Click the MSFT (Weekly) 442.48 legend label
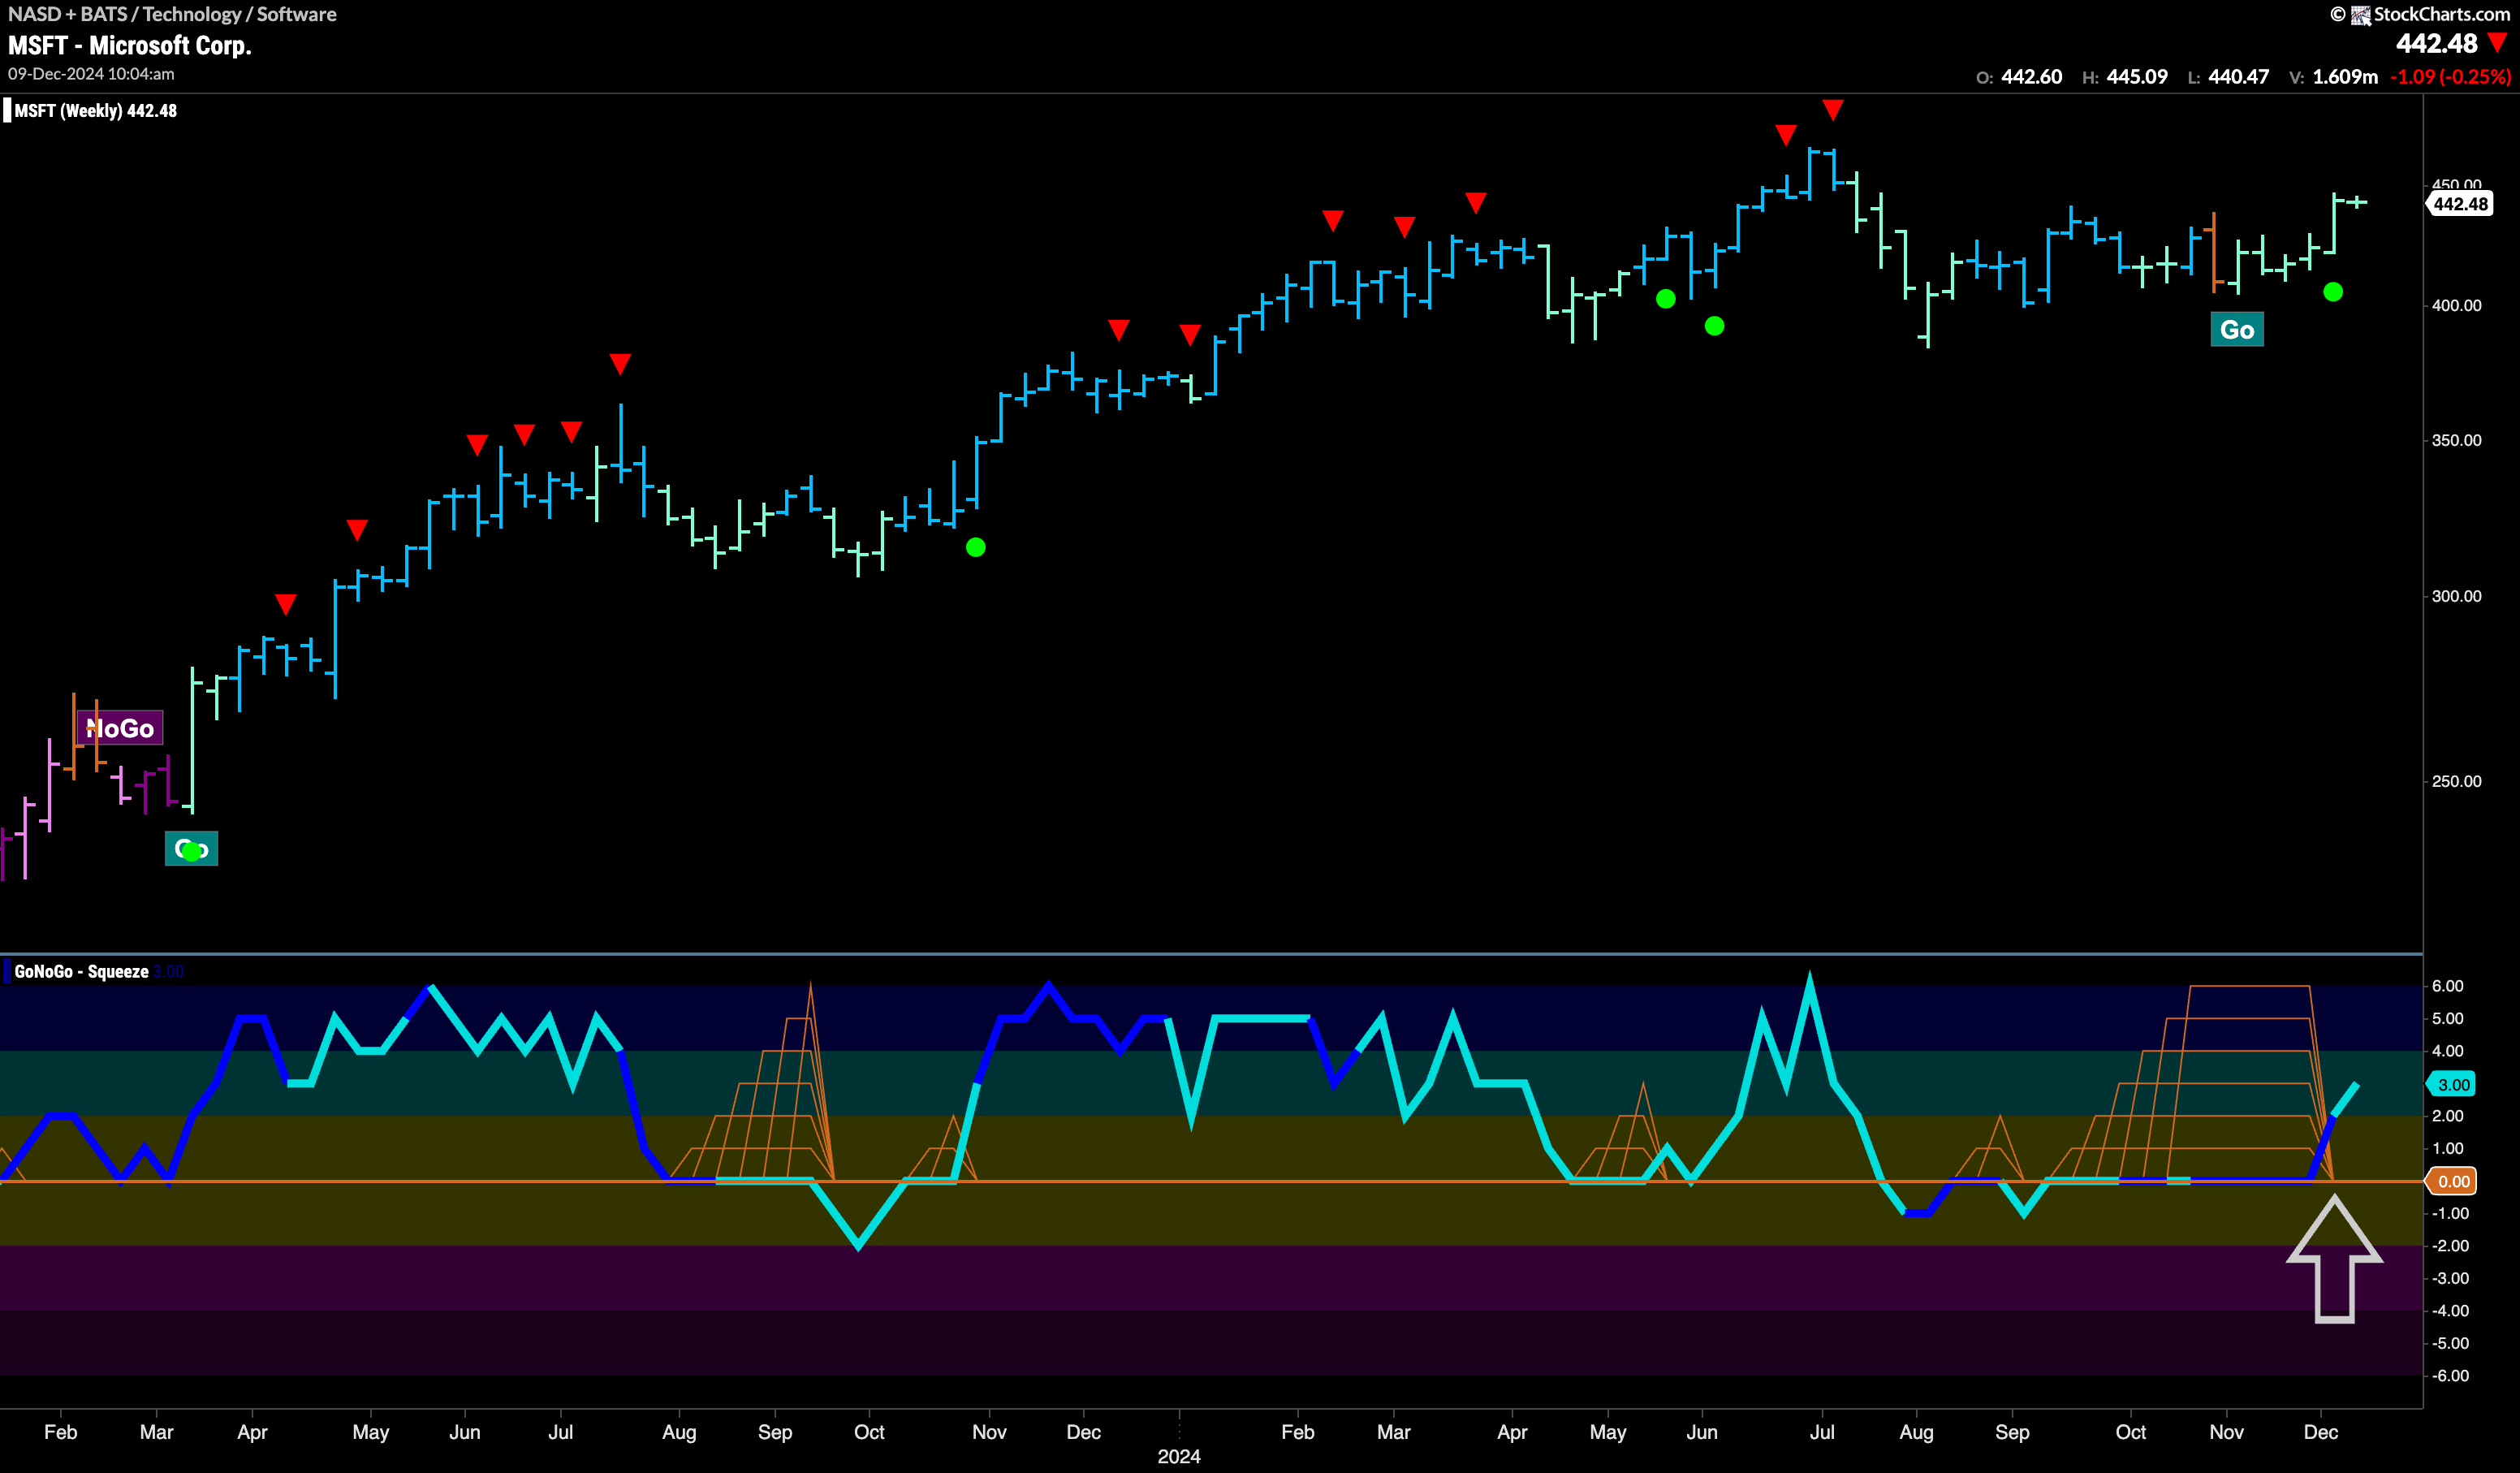This screenshot has width=2520, height=1473. pyautogui.click(x=95, y=111)
